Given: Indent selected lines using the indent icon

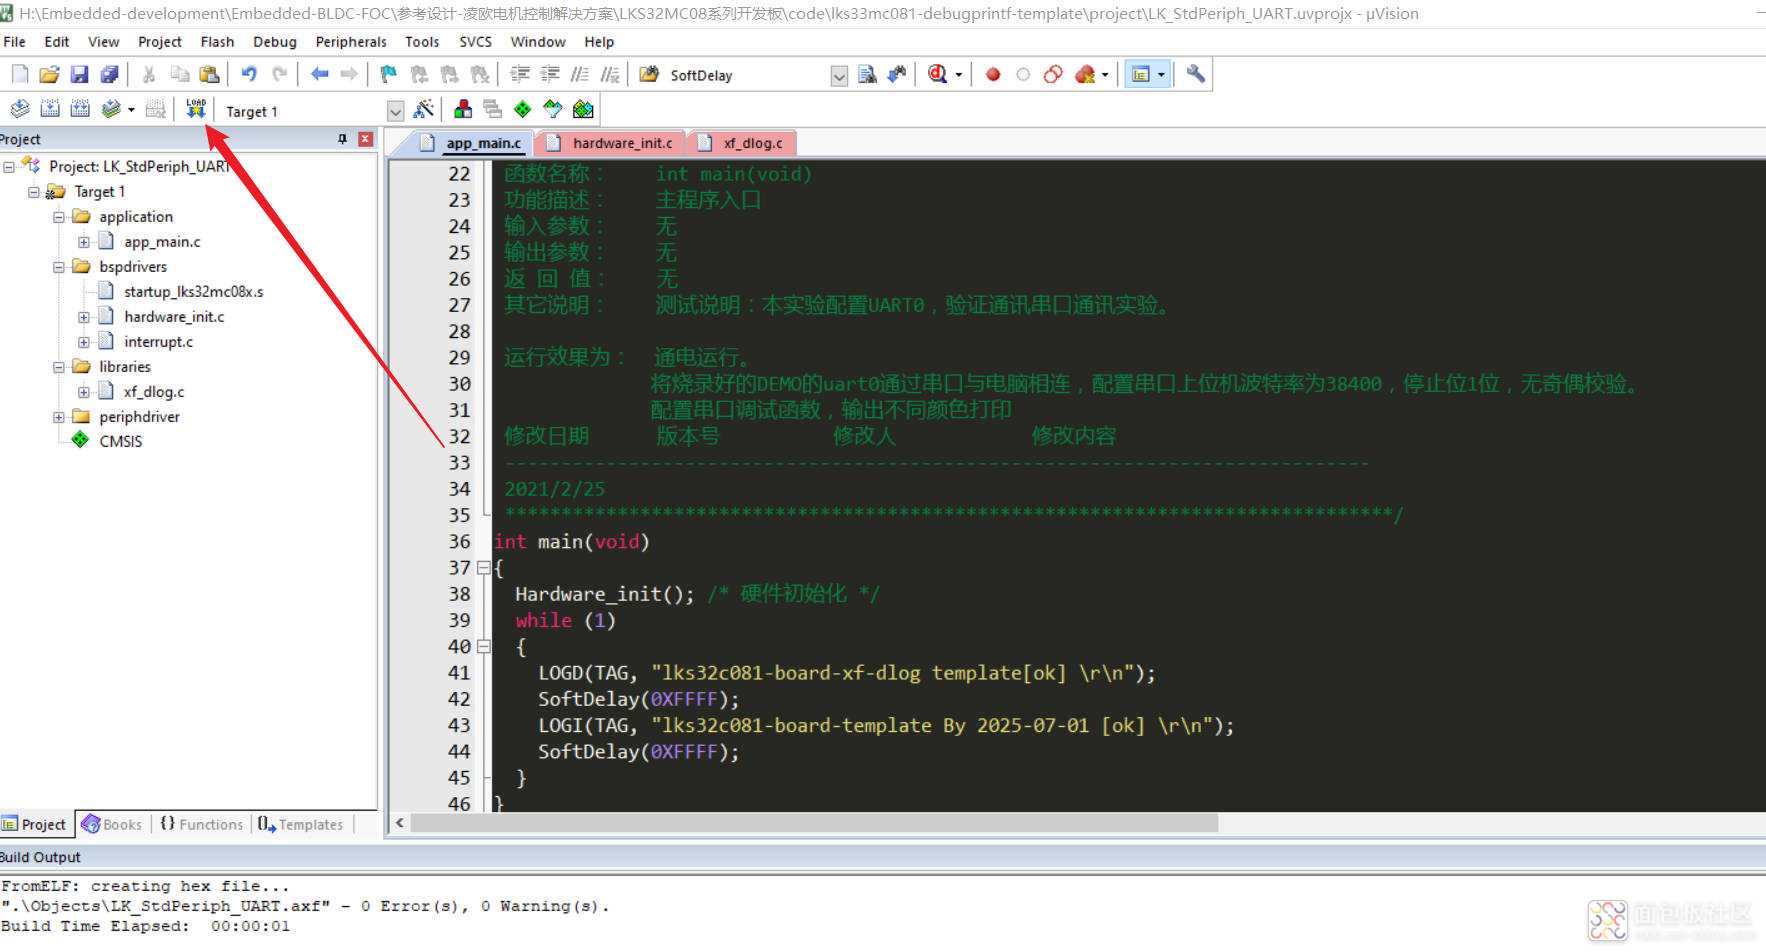Looking at the screenshot, I should (520, 74).
